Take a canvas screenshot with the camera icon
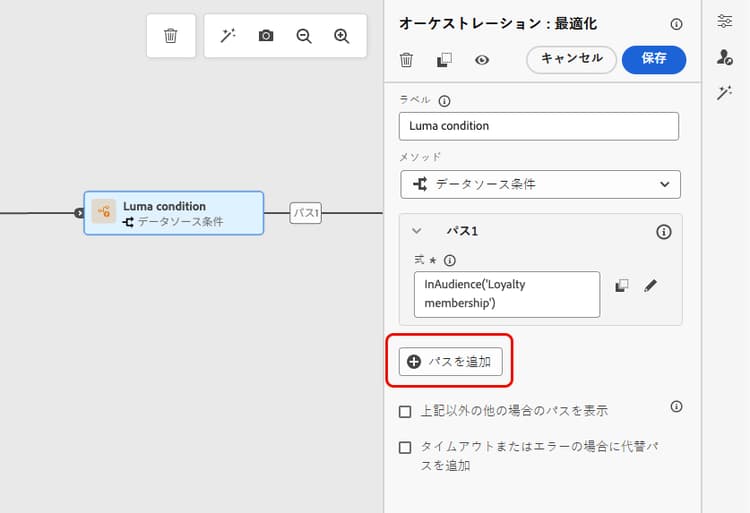This screenshot has width=750, height=513. tap(266, 36)
